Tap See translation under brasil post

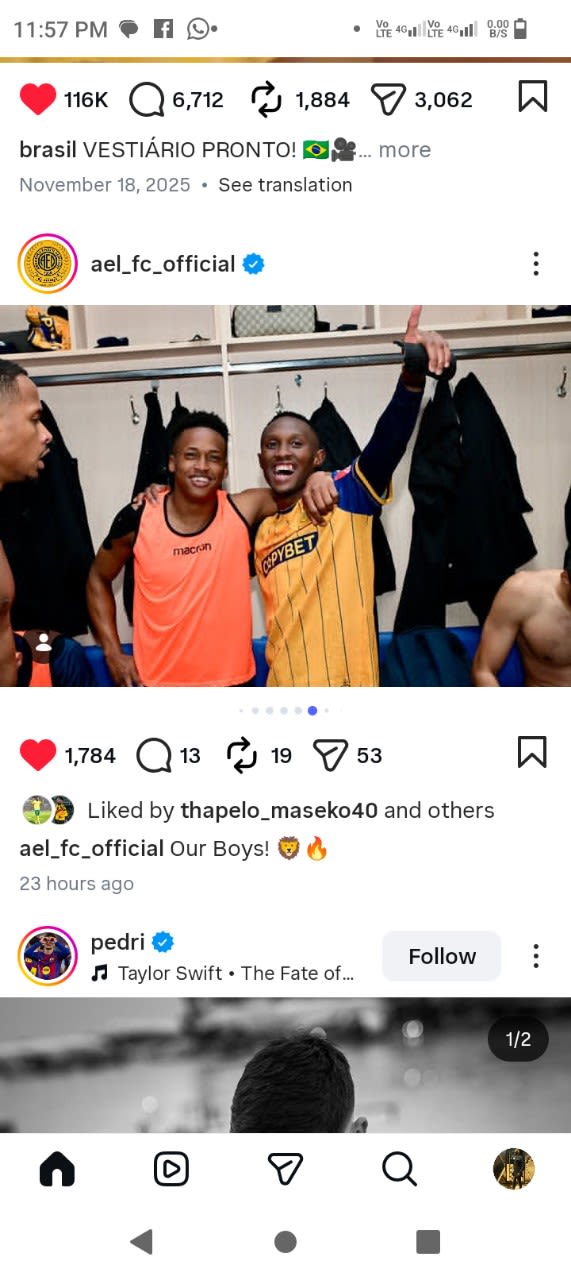(285, 185)
